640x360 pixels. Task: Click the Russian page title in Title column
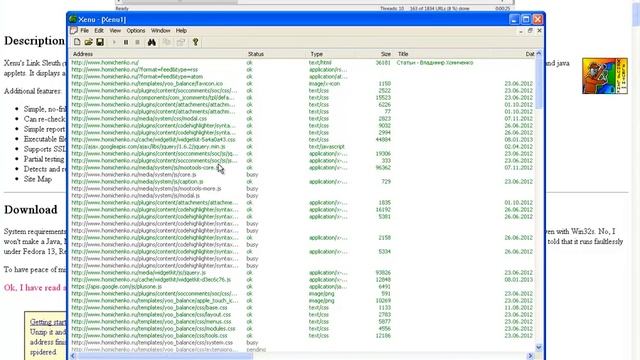click(435, 63)
